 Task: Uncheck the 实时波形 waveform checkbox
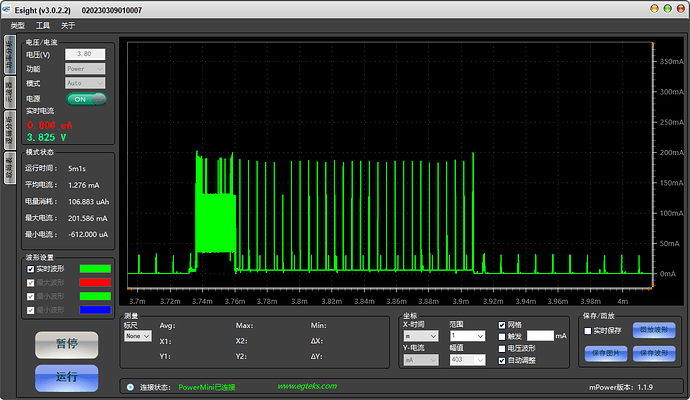pos(30,268)
